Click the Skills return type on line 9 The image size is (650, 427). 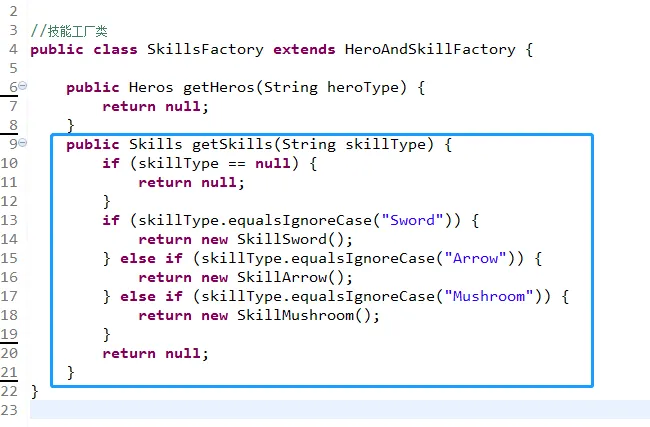(x=155, y=144)
